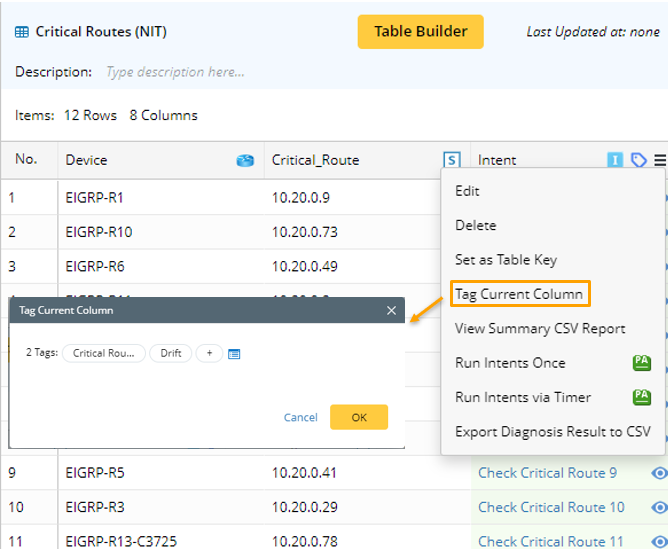Open the Intent column hamburger menu
This screenshot has height=549, width=668.
click(x=660, y=160)
